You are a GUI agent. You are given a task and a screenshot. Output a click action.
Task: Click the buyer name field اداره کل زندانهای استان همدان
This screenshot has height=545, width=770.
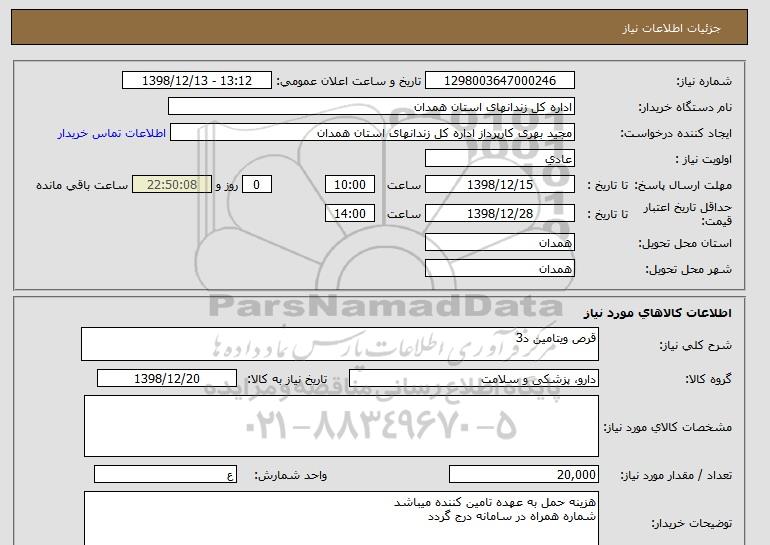[371, 107]
